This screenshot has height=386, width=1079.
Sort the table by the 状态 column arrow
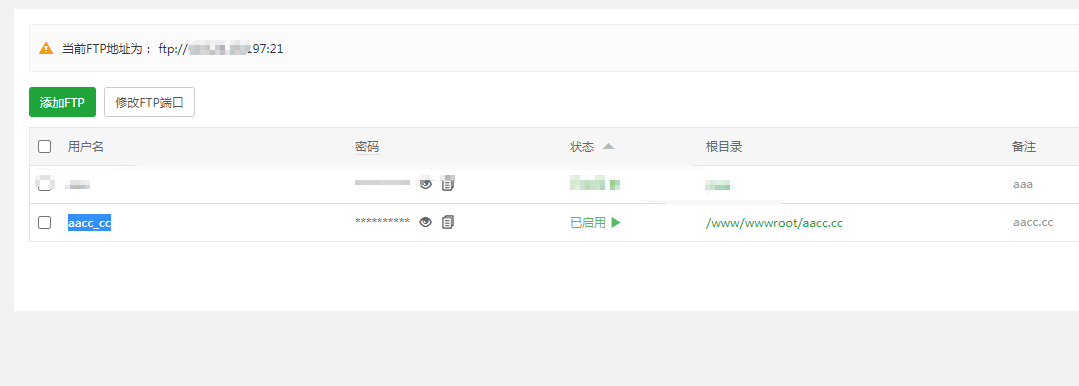point(608,147)
